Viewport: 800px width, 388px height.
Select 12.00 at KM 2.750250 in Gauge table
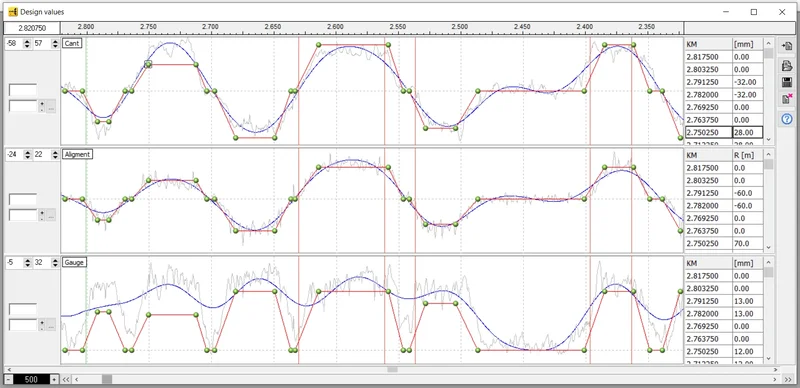pos(747,352)
